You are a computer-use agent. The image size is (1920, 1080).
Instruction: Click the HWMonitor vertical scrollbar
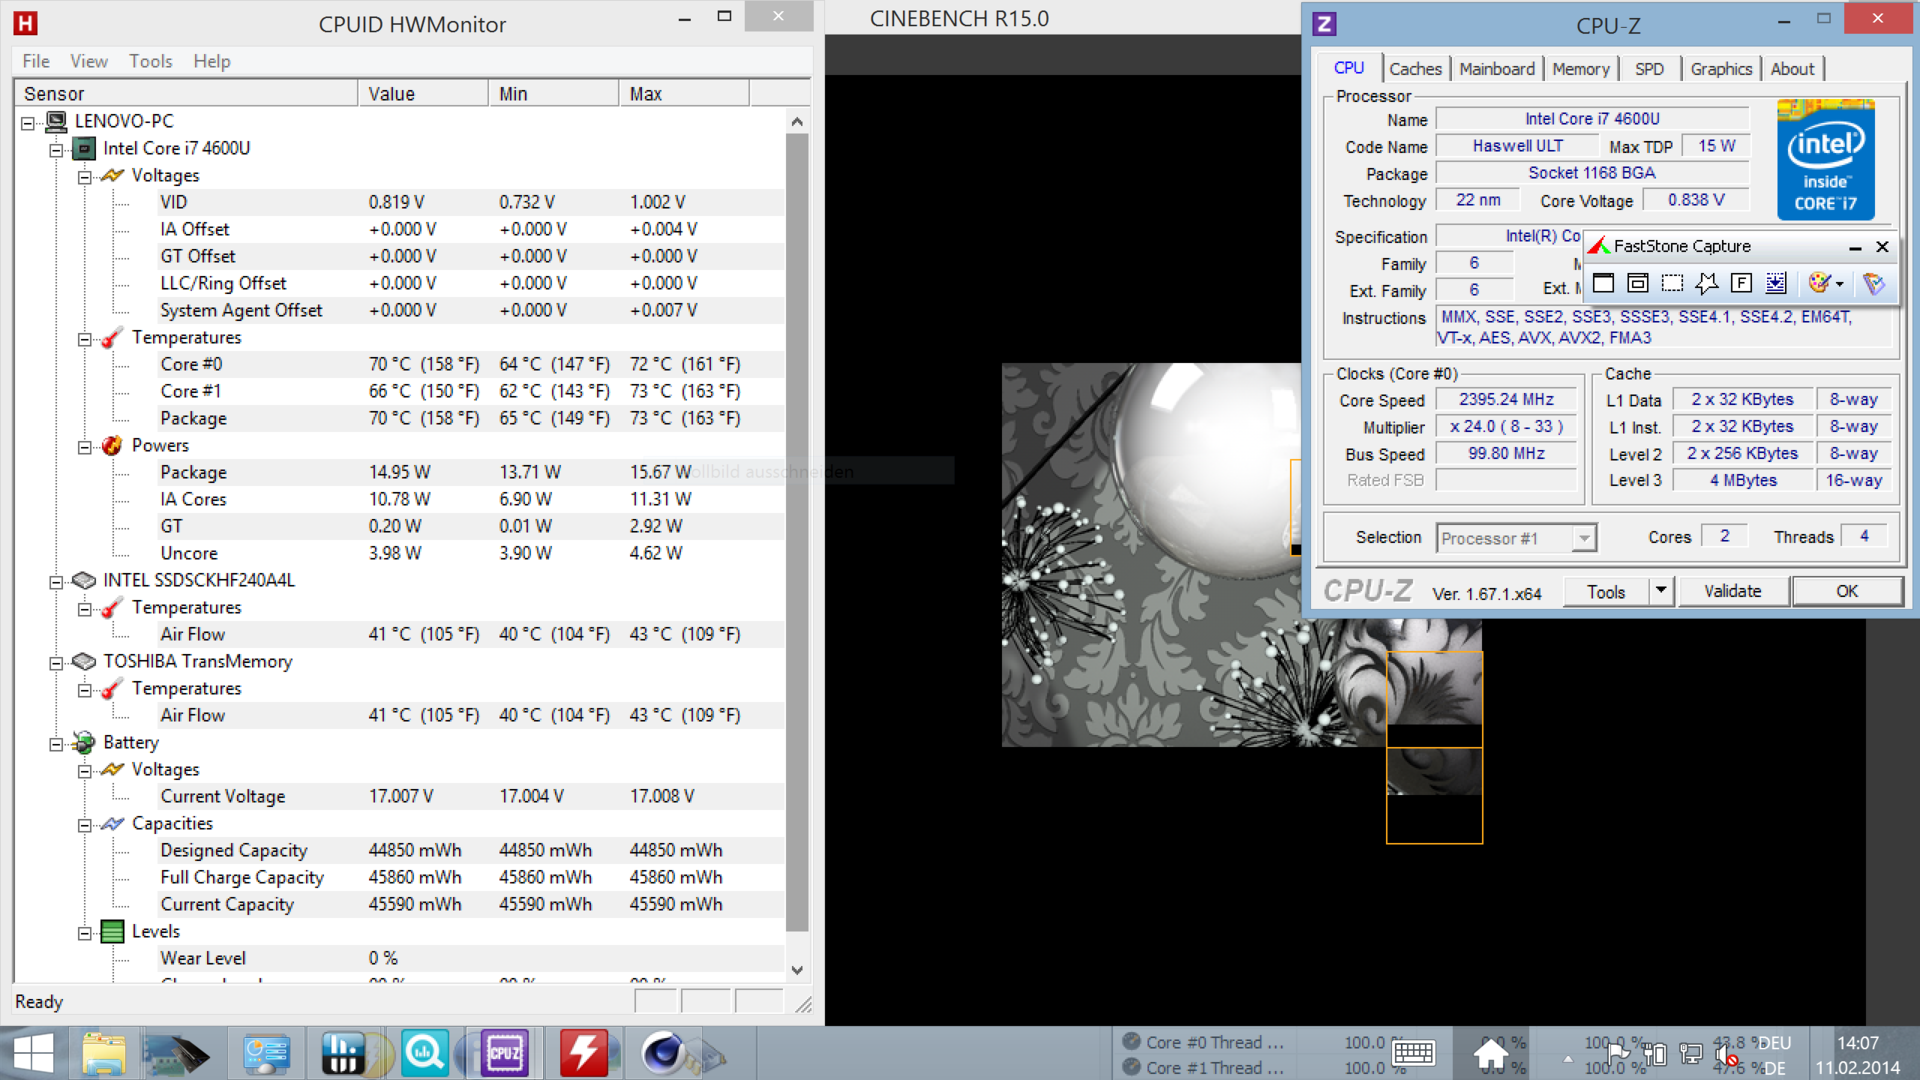click(x=796, y=530)
